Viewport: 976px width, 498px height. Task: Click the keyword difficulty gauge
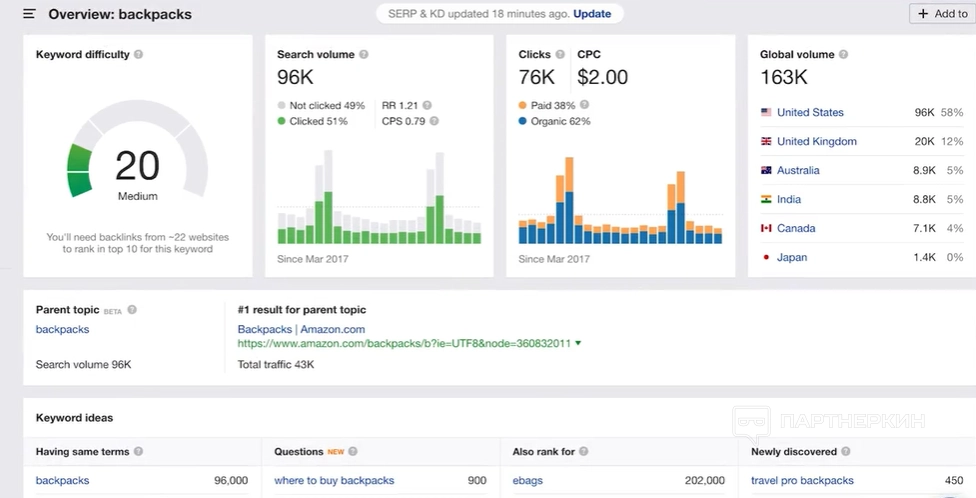pyautogui.click(x=137, y=166)
